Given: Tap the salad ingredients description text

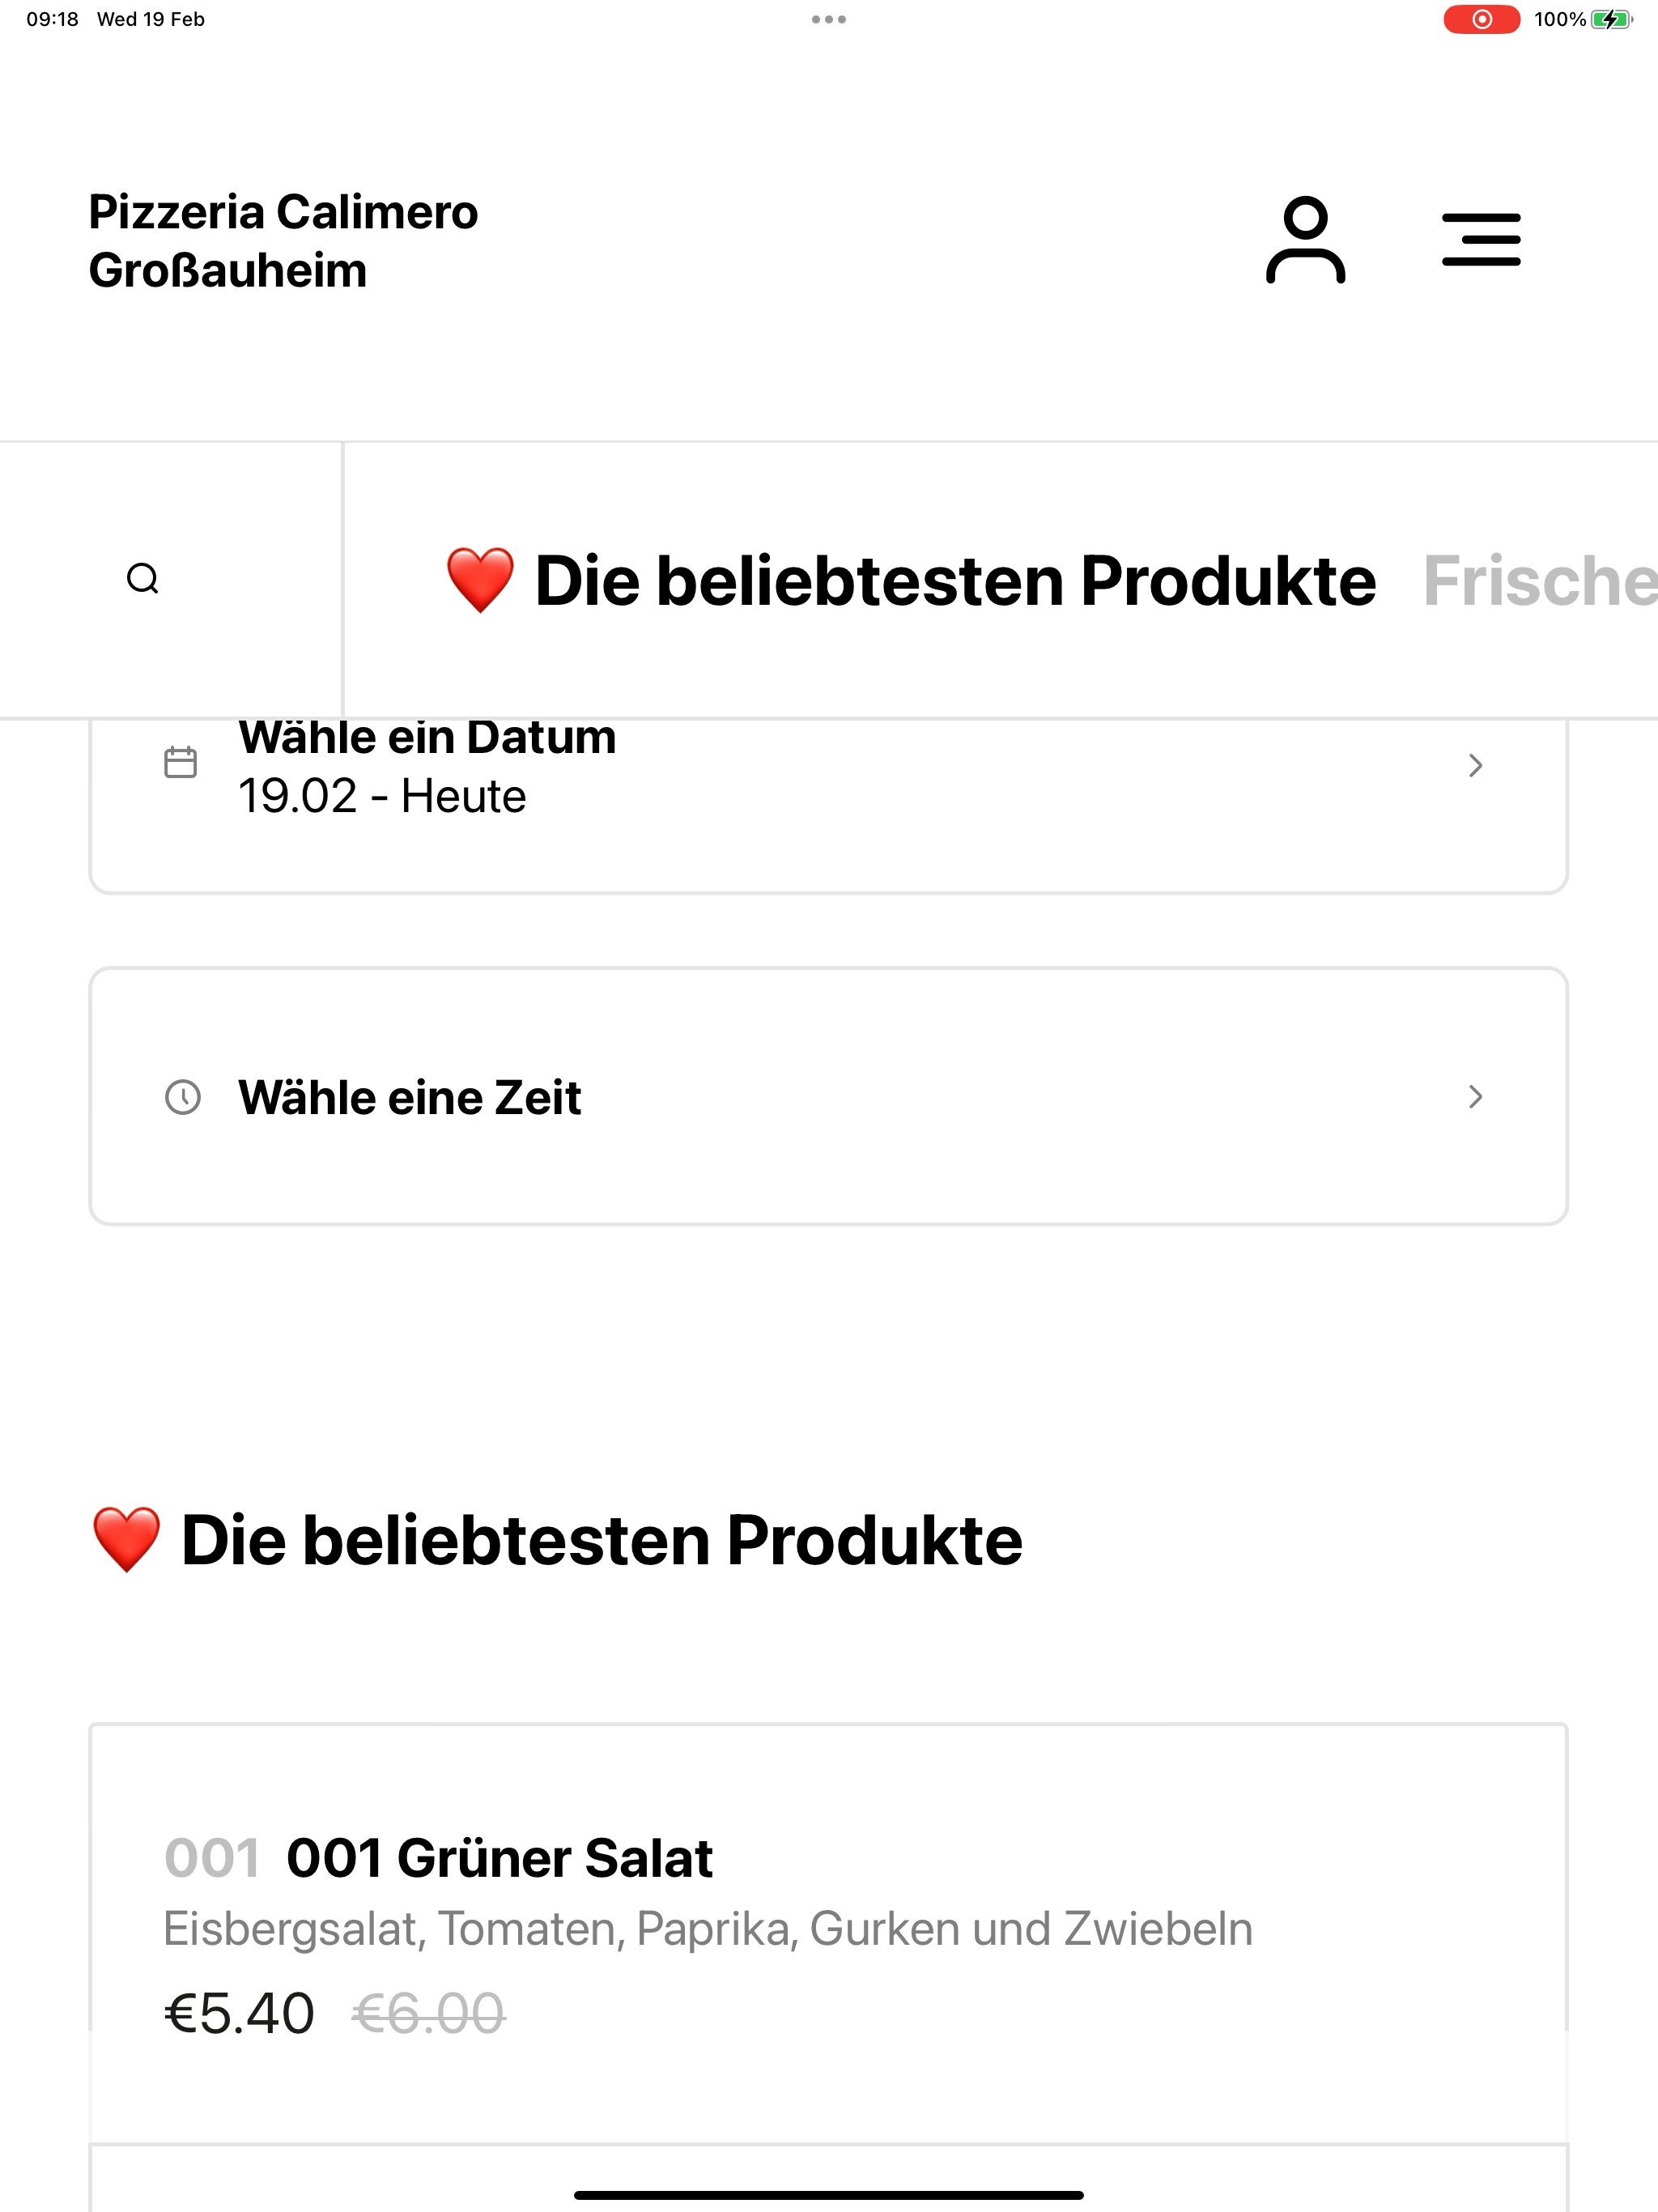Looking at the screenshot, I should (707, 1929).
